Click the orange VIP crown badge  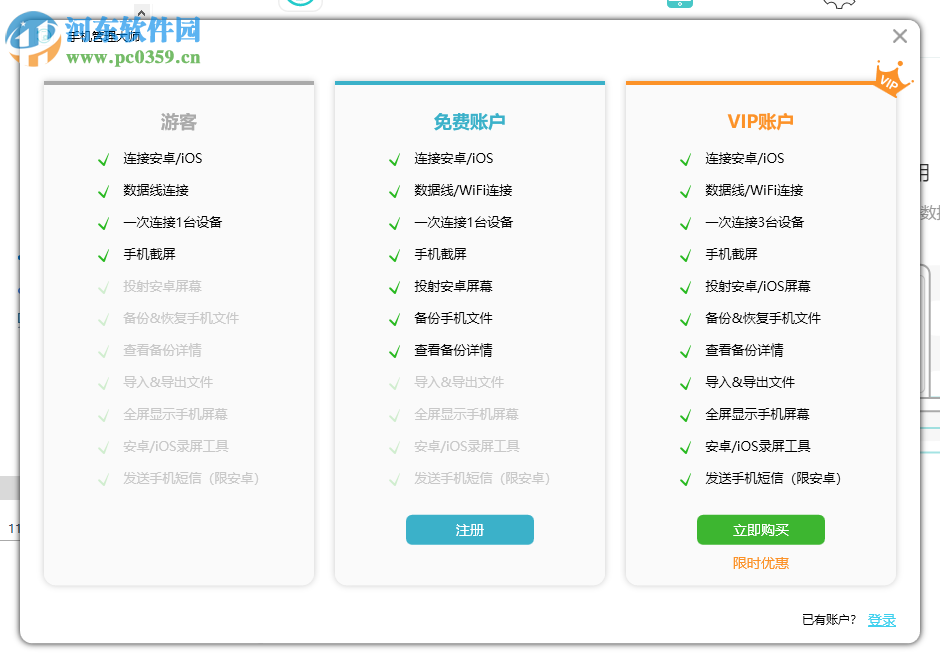click(889, 79)
